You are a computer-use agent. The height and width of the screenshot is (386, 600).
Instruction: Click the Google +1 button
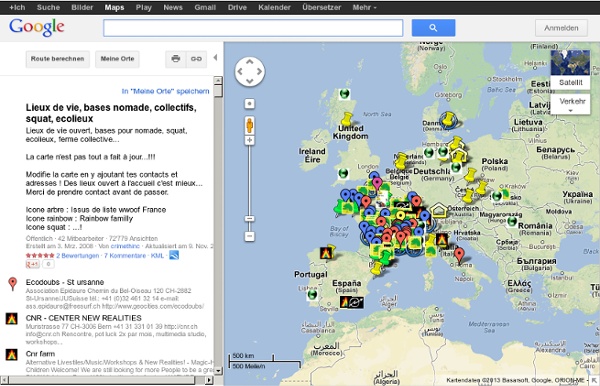[33, 264]
